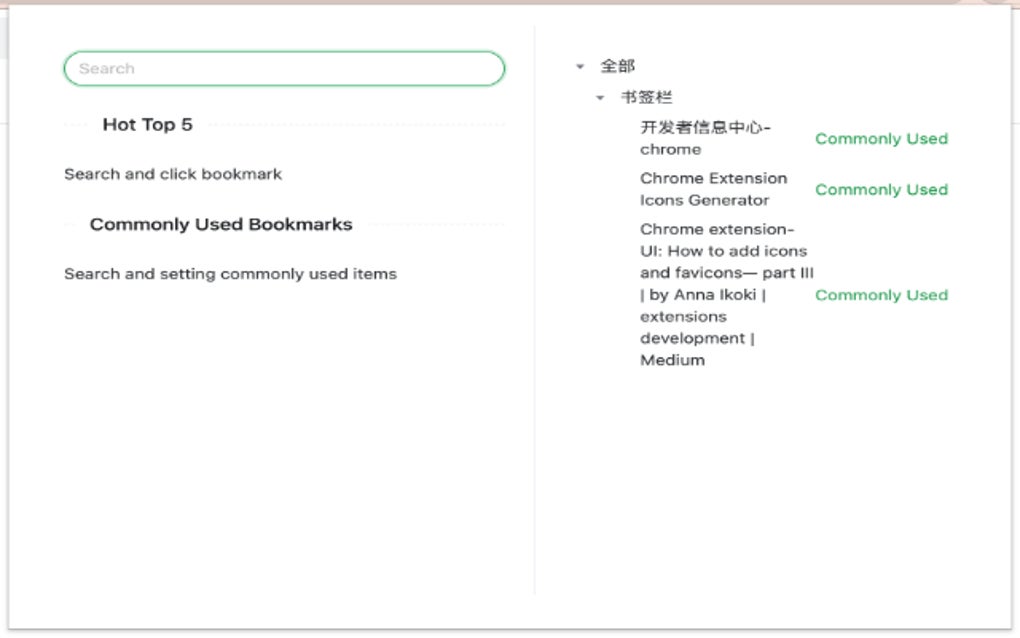Click the Search and click bookmark text
Viewport: 1020px width, 638px height.
pos(172,174)
